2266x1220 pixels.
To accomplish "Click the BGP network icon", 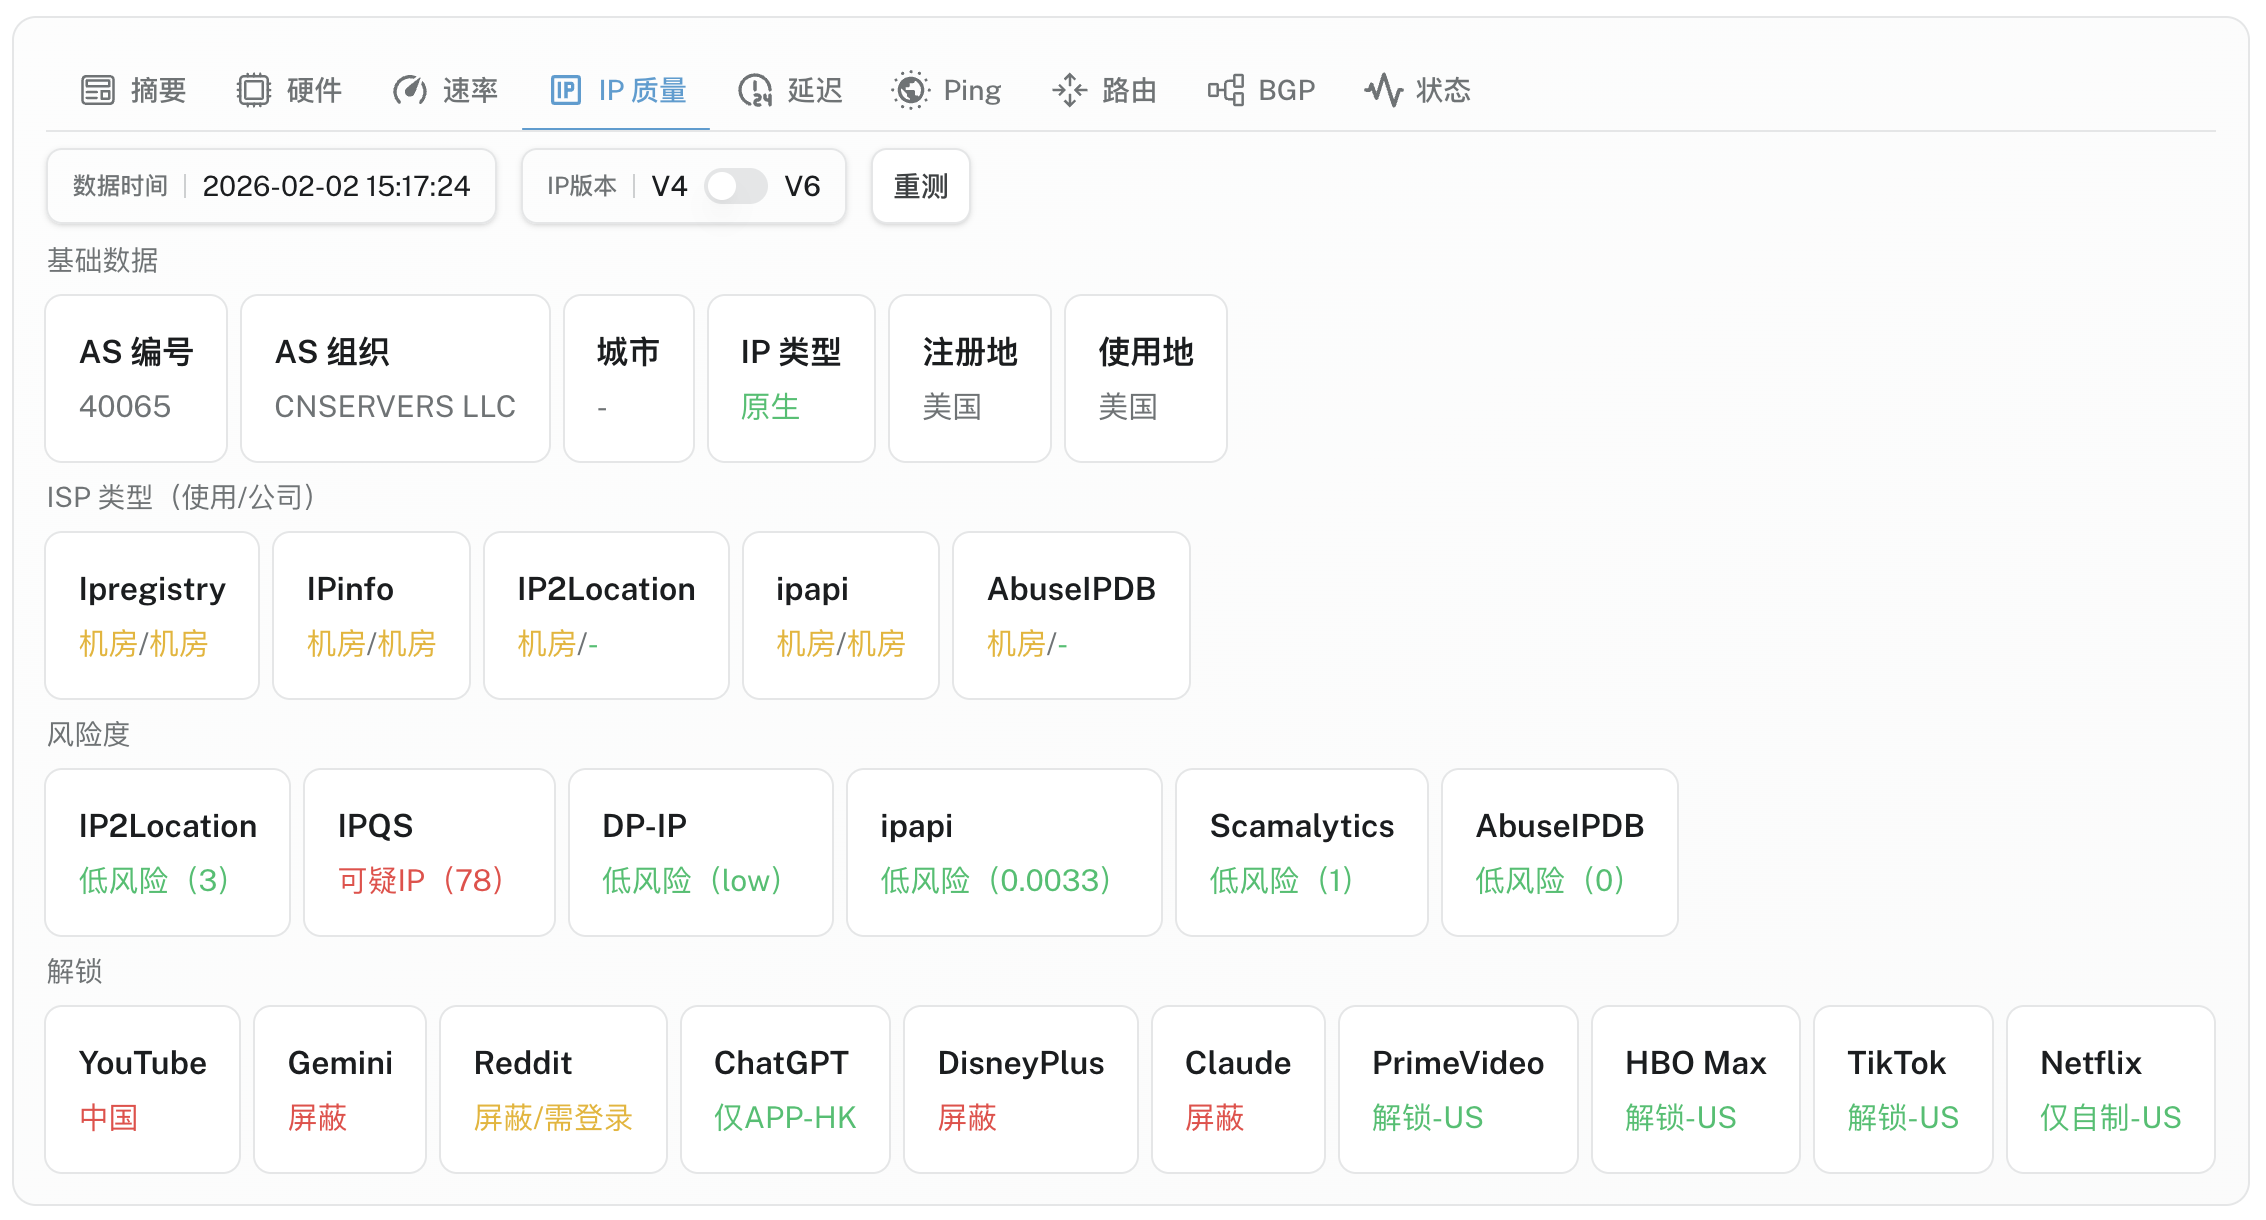I will 1226,90.
